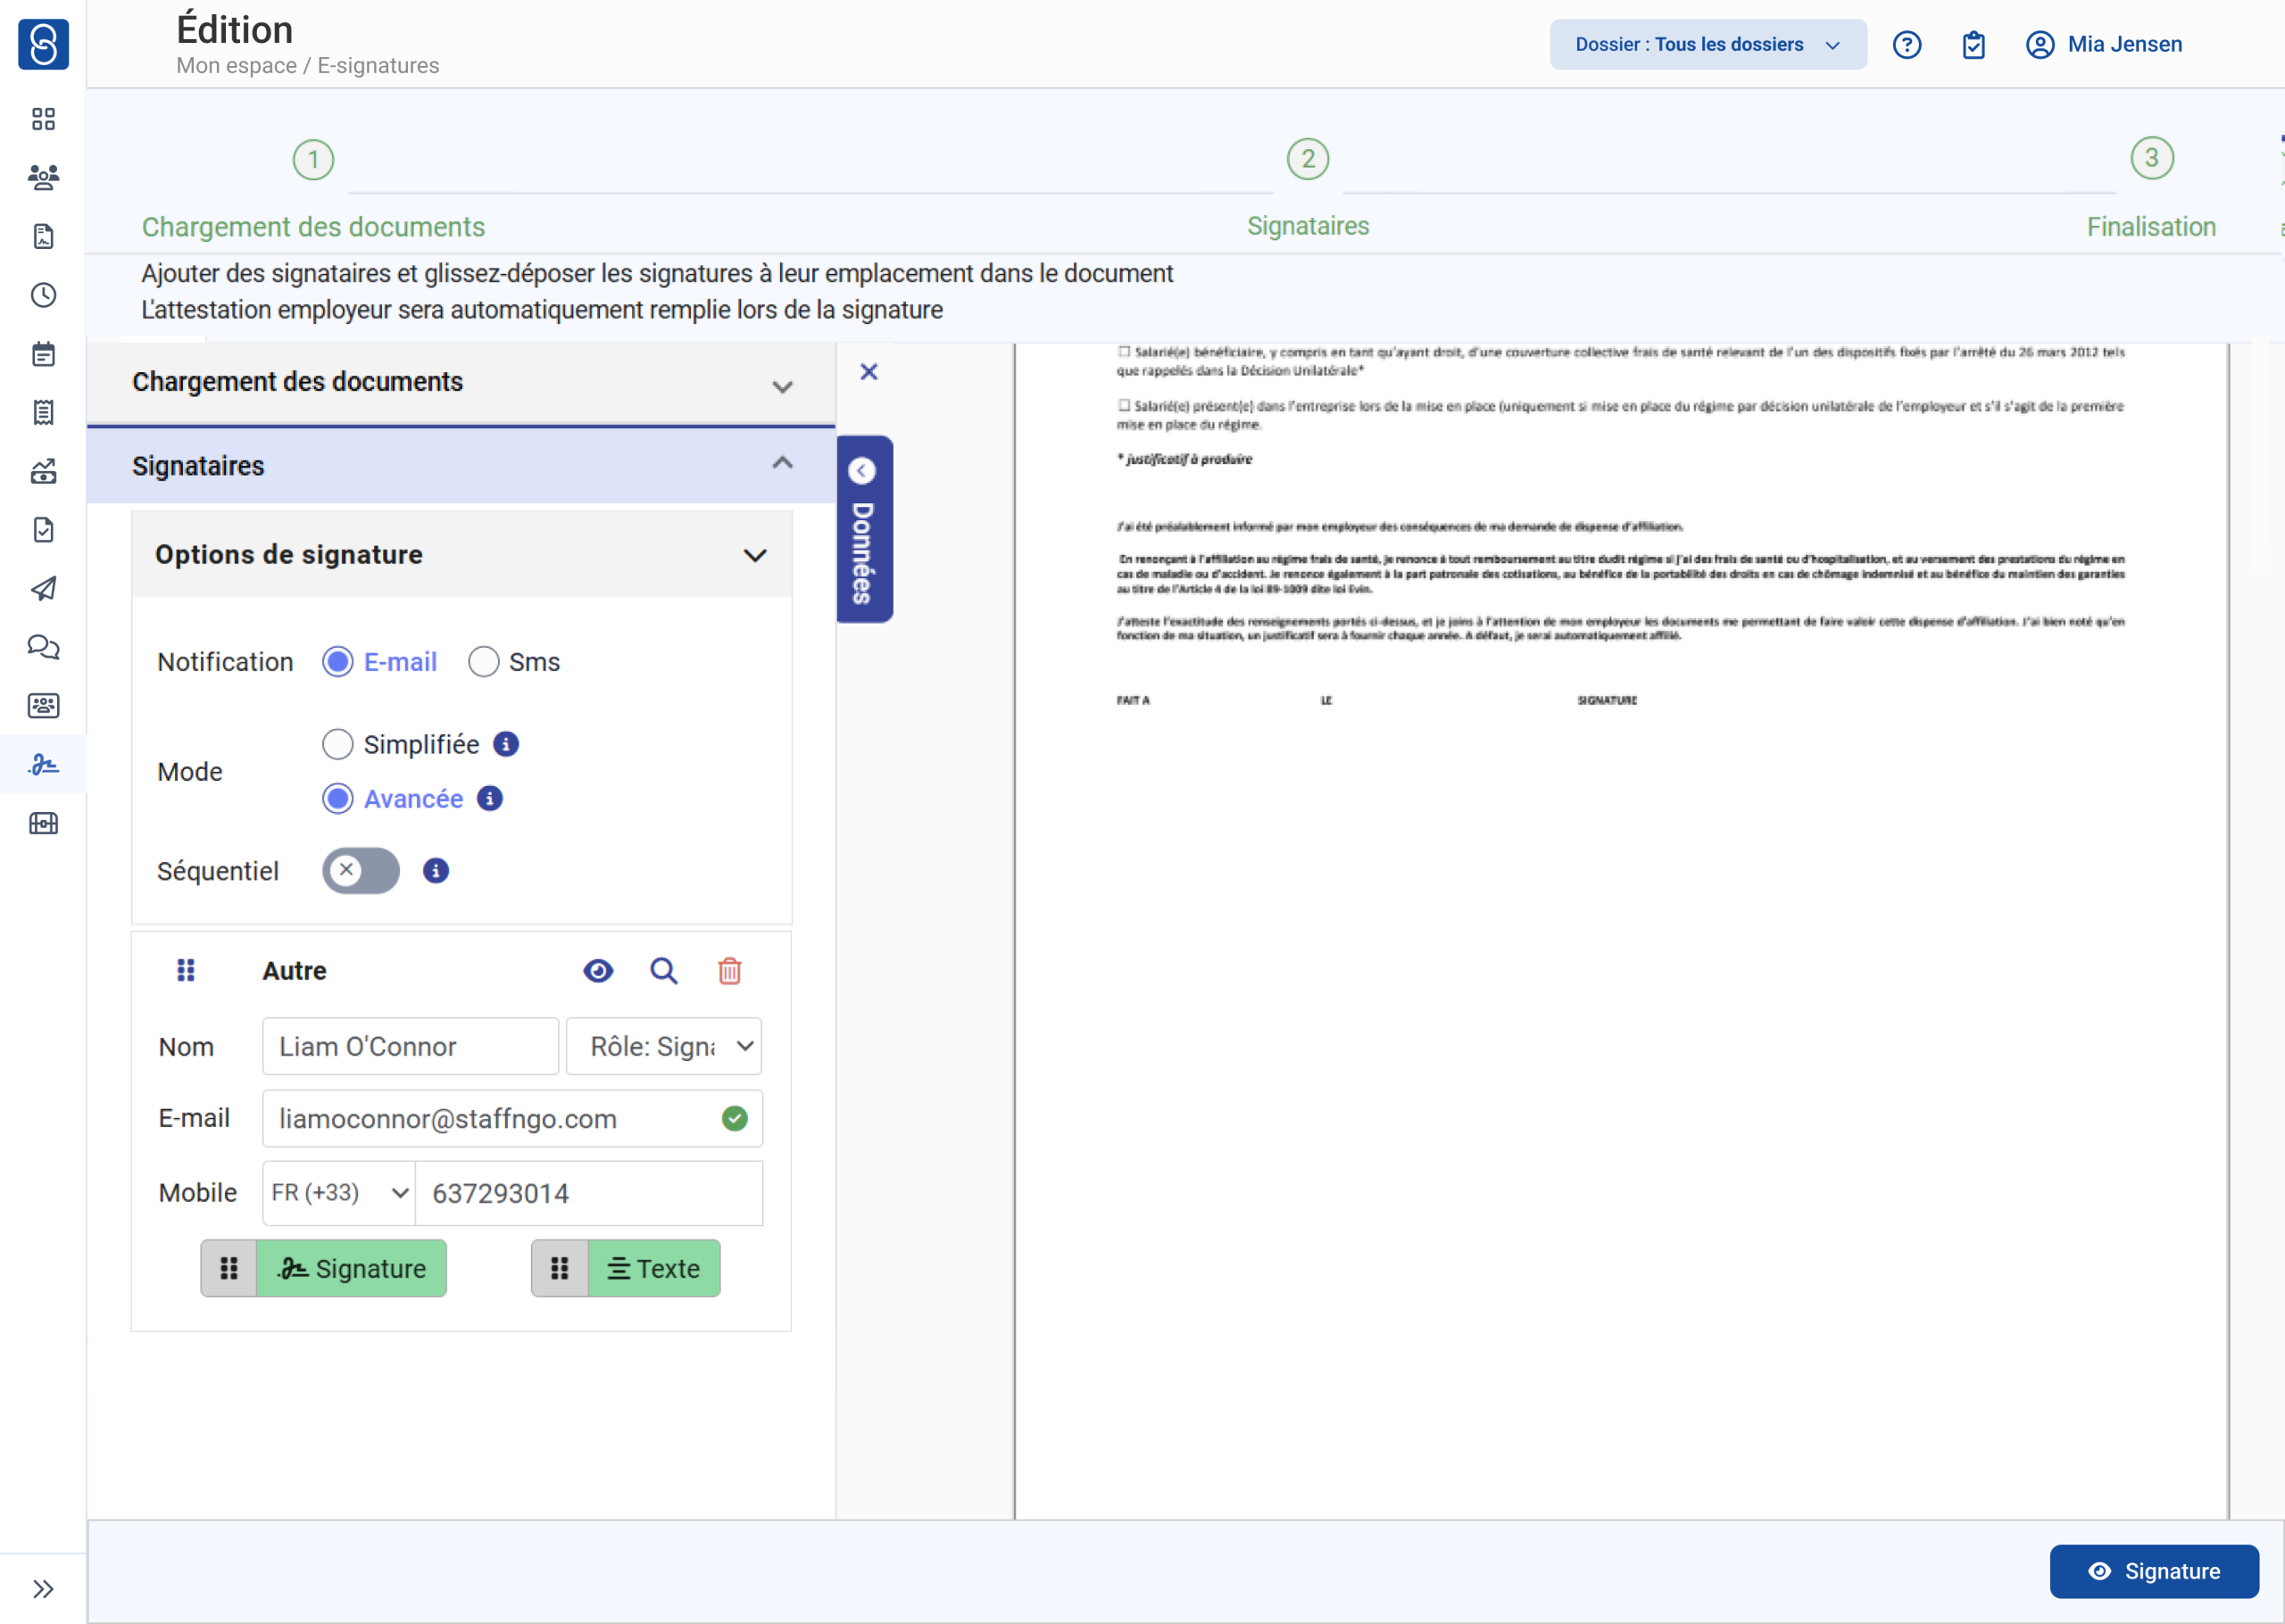Image resolution: width=2285 pixels, height=1624 pixels.
Task: Open the checked document icon in sidebar
Action: point(43,530)
